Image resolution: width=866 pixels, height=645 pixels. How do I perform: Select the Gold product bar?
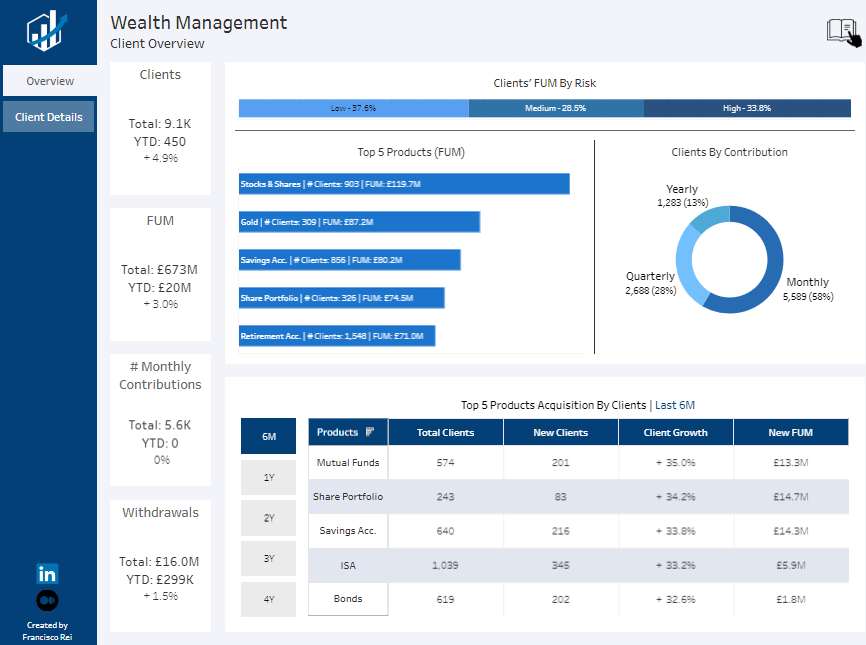point(359,222)
